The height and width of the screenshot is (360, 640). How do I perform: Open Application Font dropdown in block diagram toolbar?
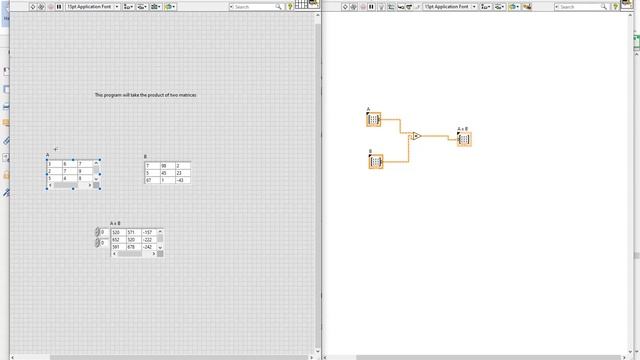click(x=450, y=7)
